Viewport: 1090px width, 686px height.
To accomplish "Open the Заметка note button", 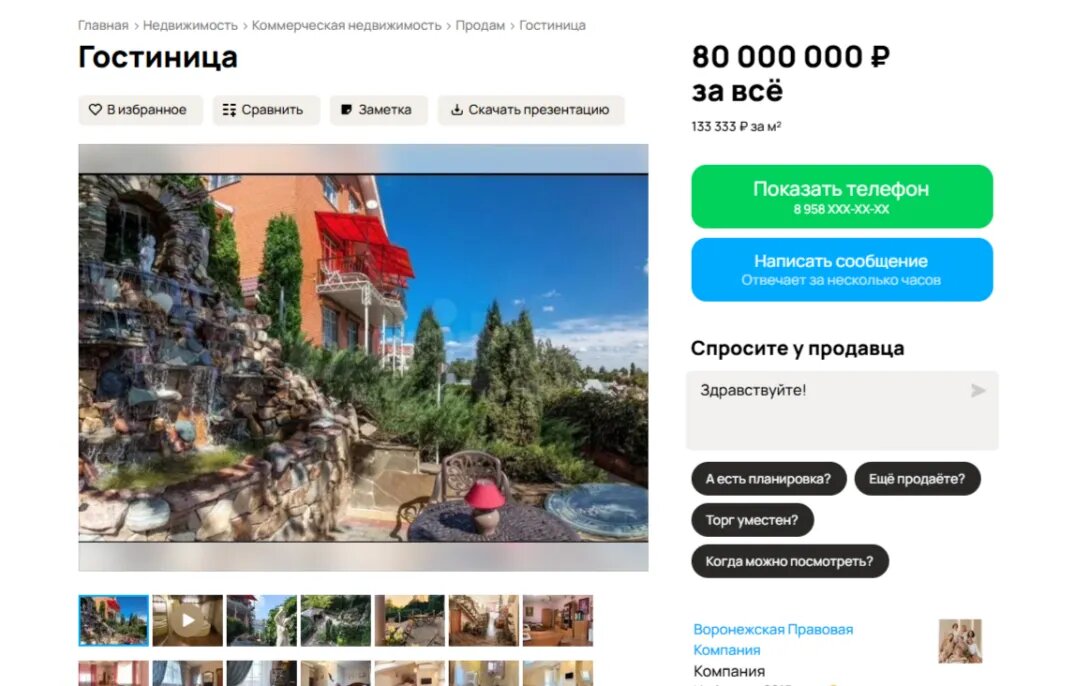I will tap(378, 110).
